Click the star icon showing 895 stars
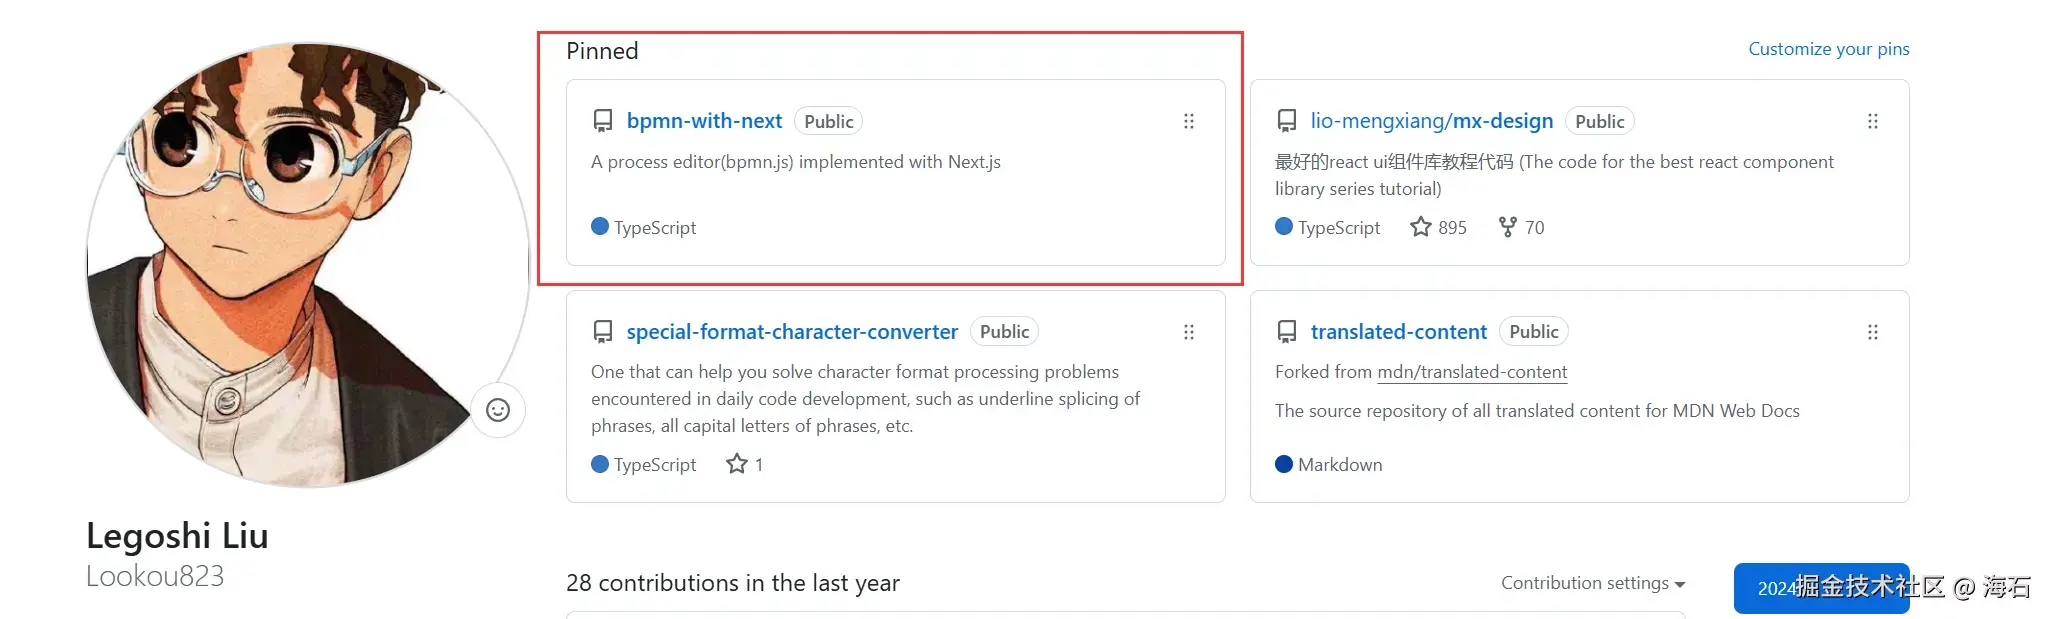This screenshot has width=2050, height=619. coord(1421,227)
